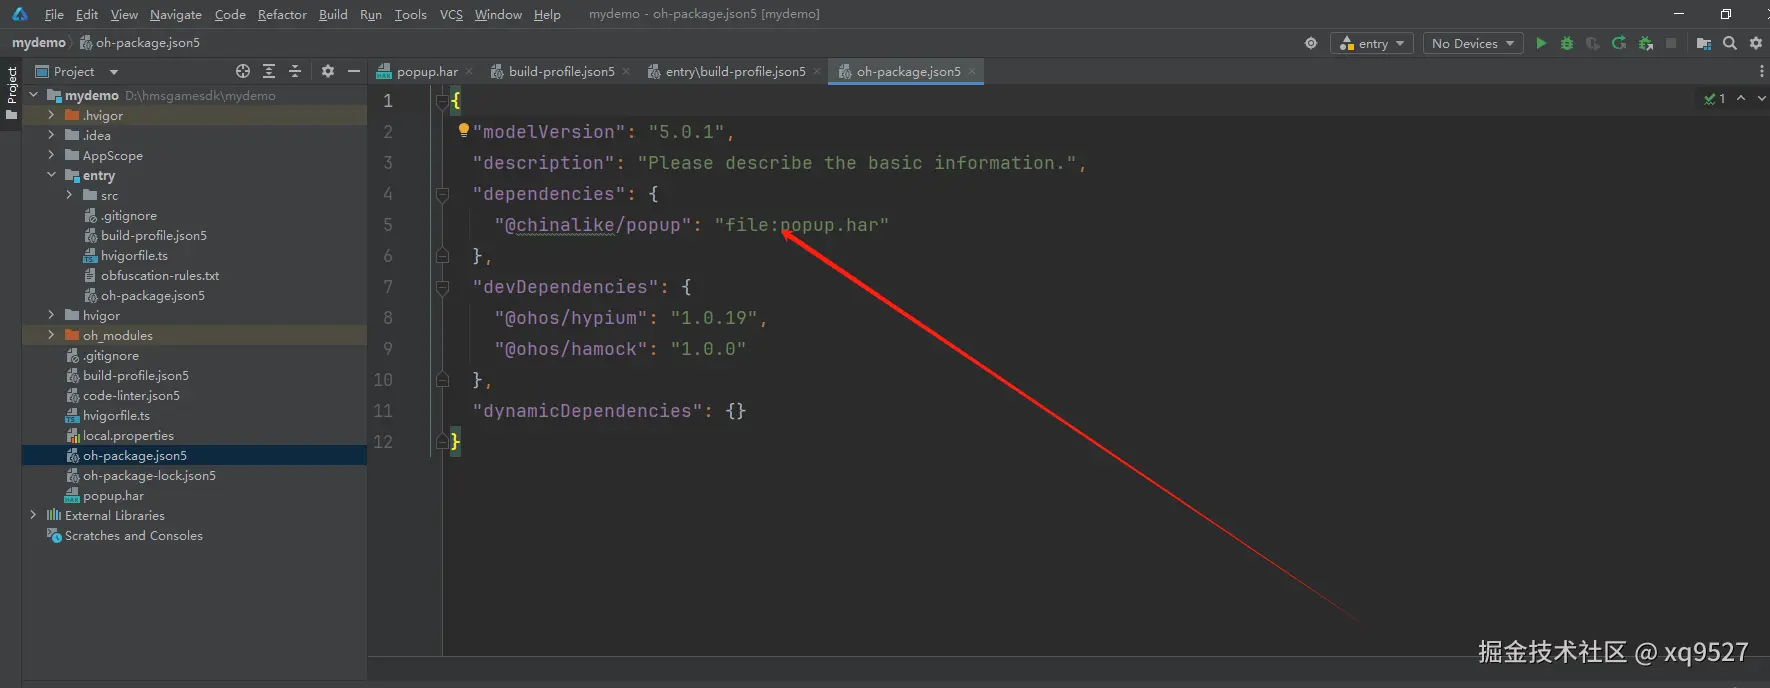This screenshot has width=1770, height=688.
Task: Expand the AppScope folder
Action: [51, 155]
